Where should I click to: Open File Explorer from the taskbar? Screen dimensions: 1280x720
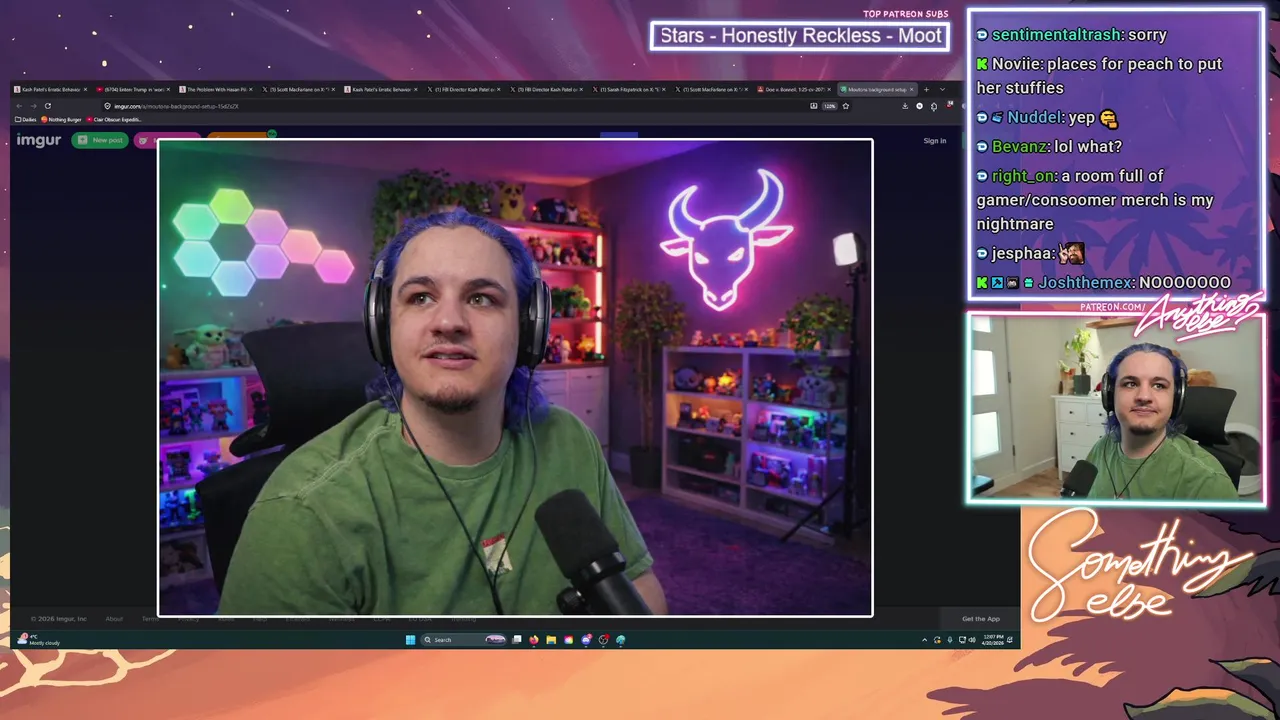551,640
